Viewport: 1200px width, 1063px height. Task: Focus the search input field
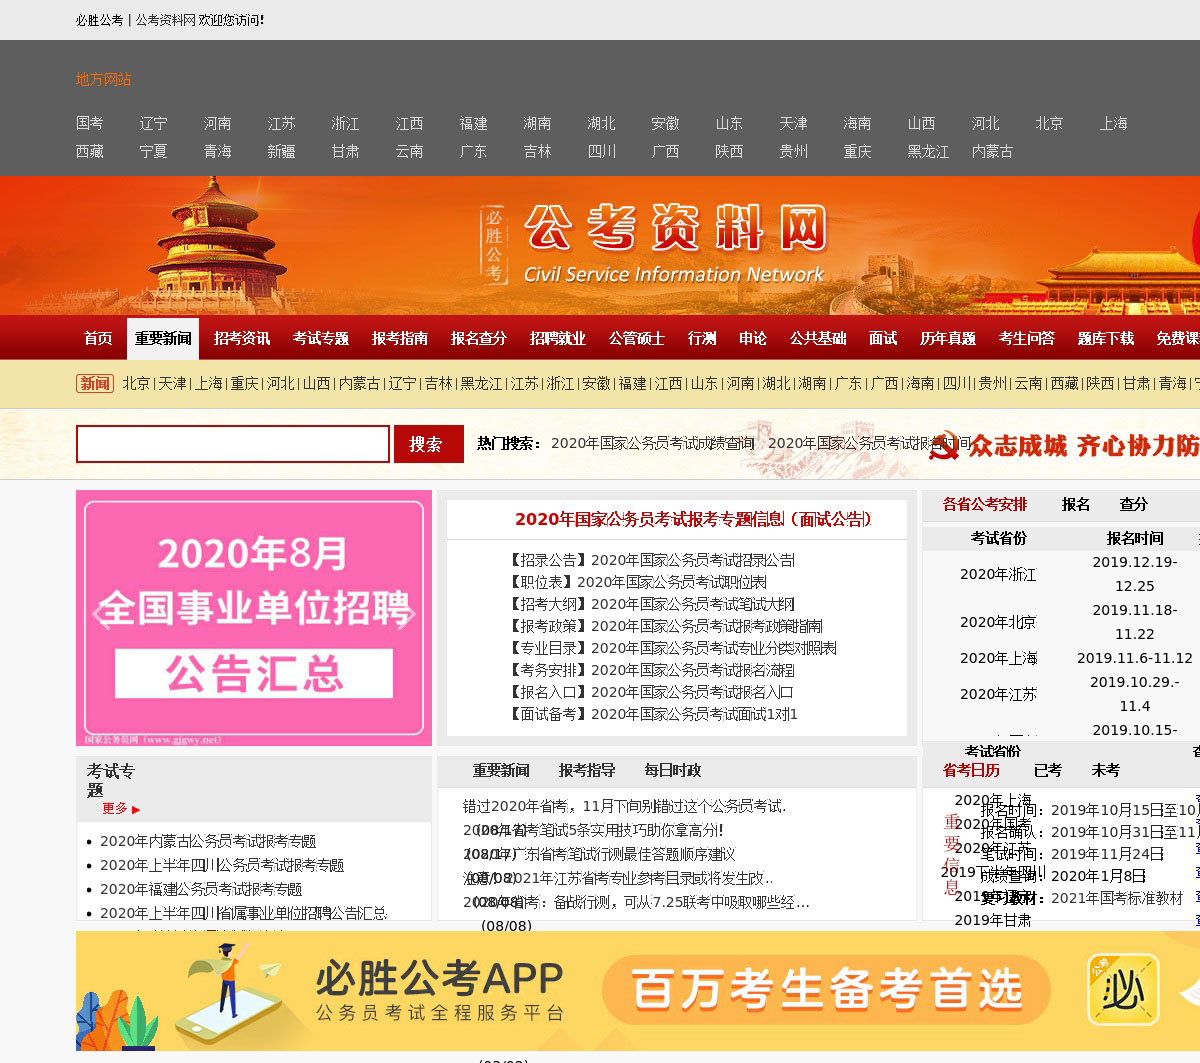[x=233, y=444]
